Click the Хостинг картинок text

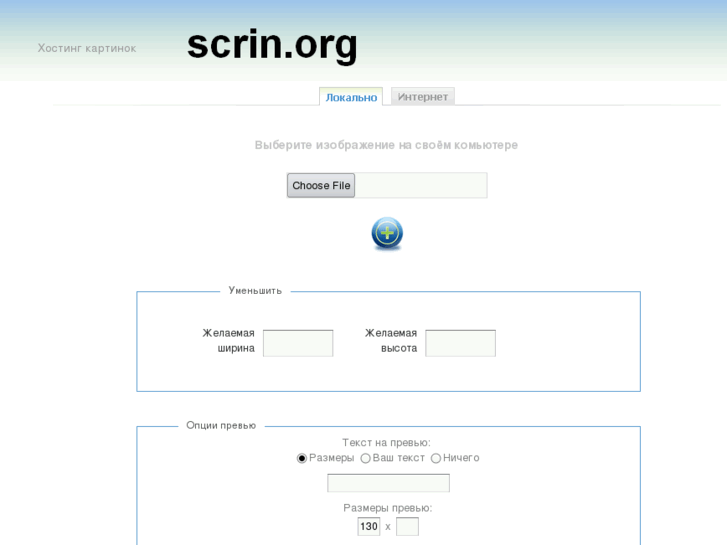(x=87, y=48)
